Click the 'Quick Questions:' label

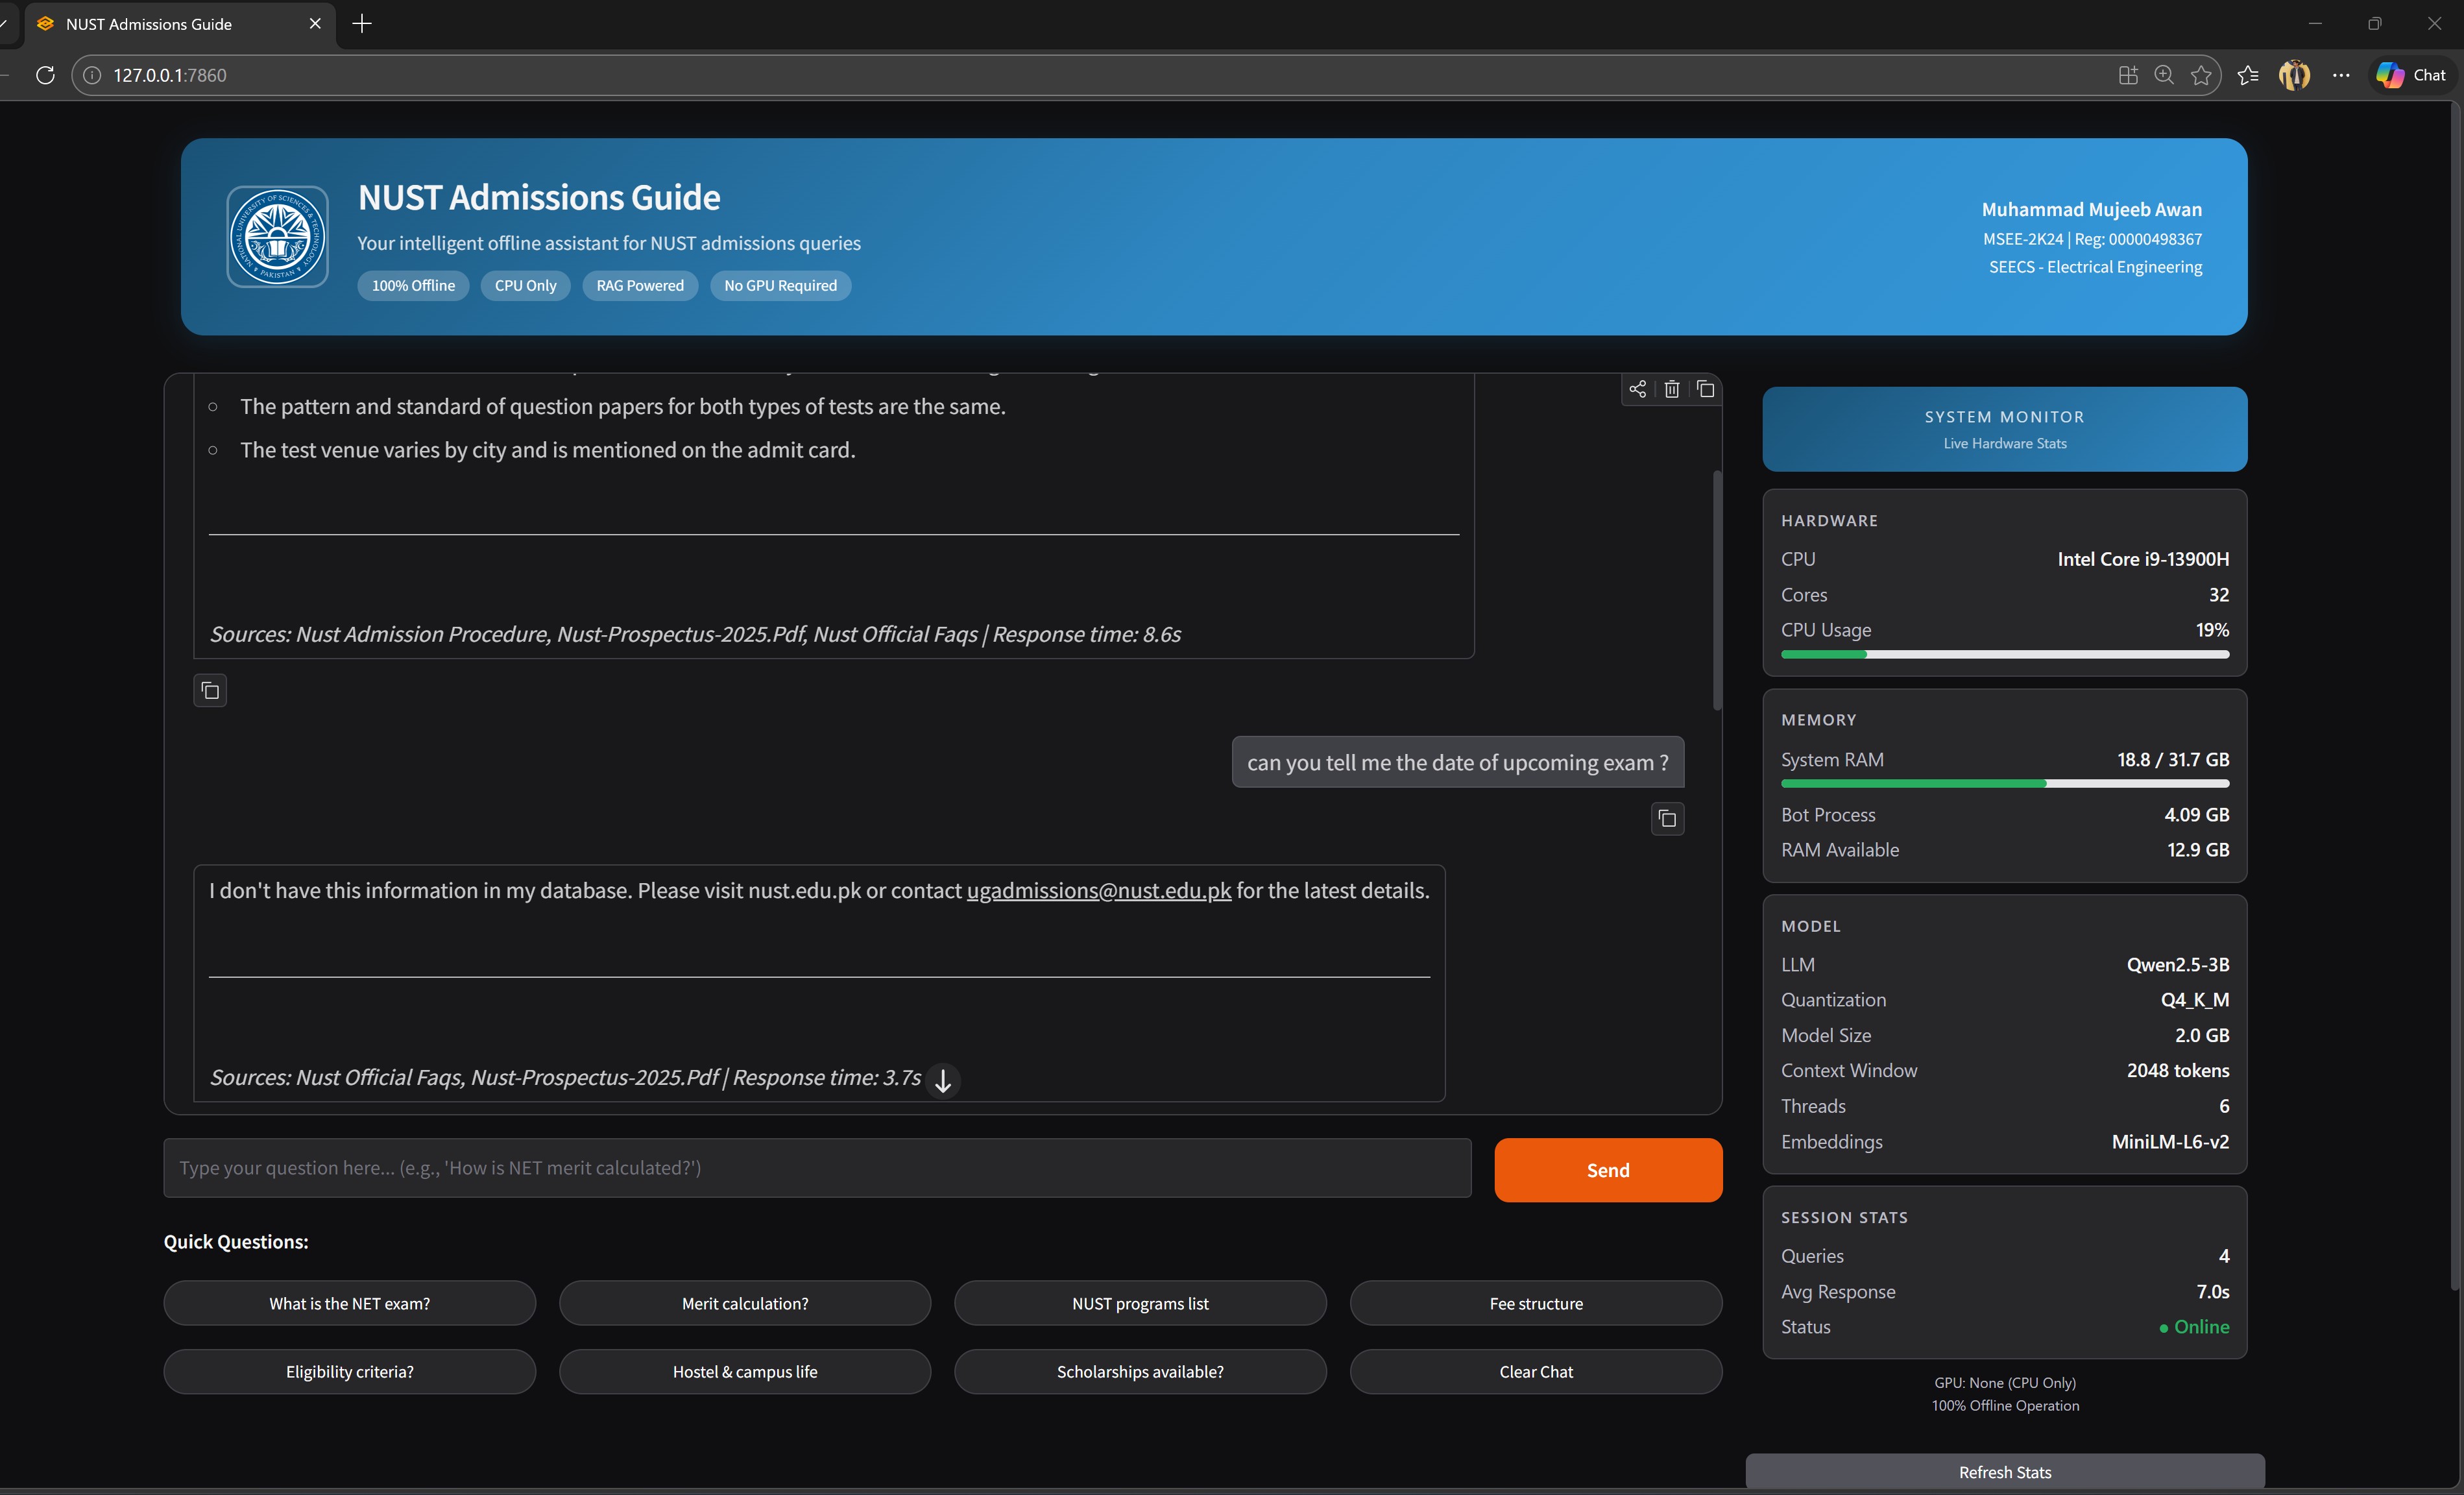[x=236, y=1241]
